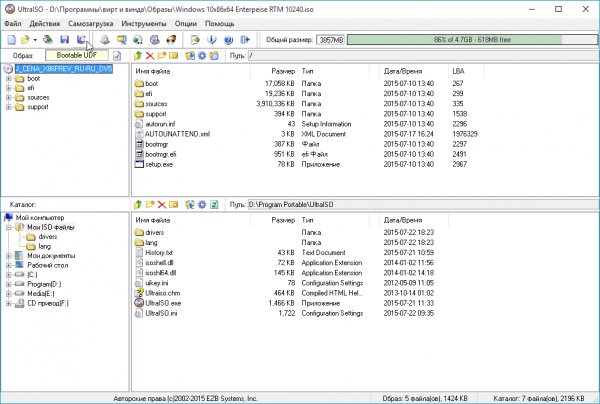This screenshot has width=600, height=404.
Task: Click the gear icon in image toolbar
Action: [202, 56]
